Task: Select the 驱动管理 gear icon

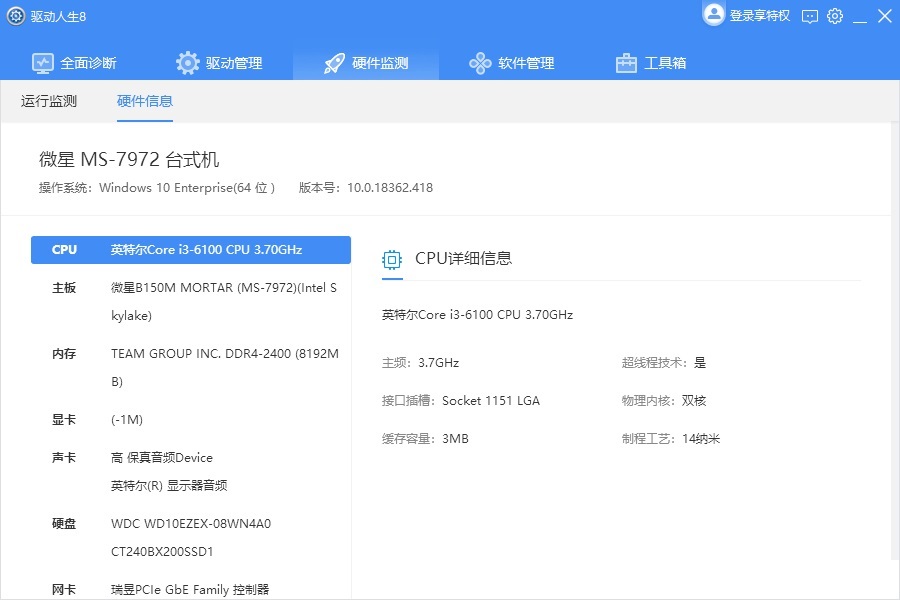Action: point(187,62)
